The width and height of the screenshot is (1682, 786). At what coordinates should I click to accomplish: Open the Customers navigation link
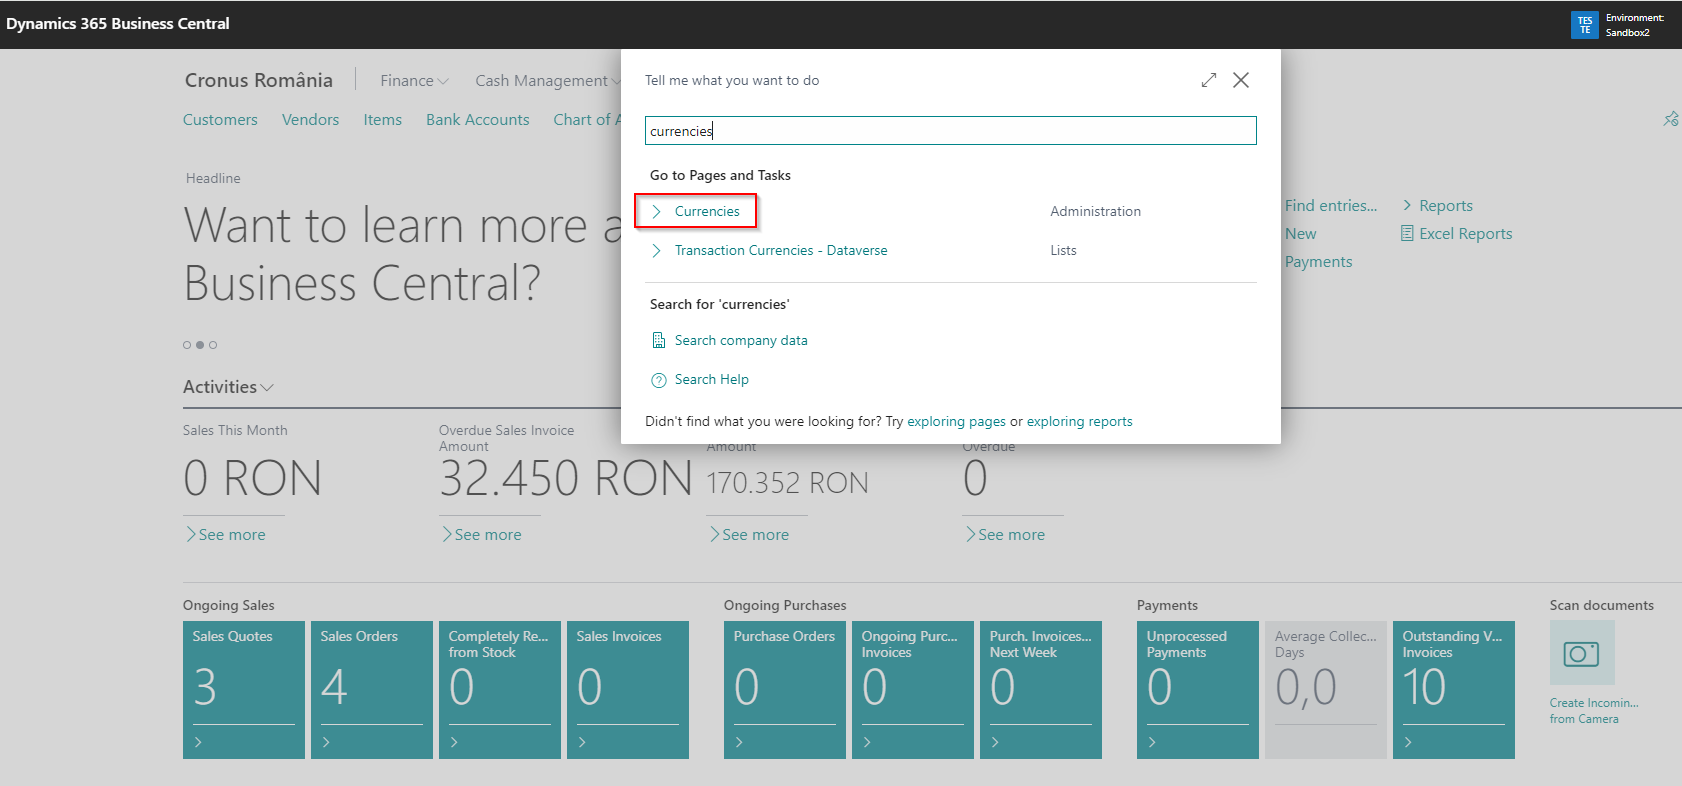tap(220, 120)
